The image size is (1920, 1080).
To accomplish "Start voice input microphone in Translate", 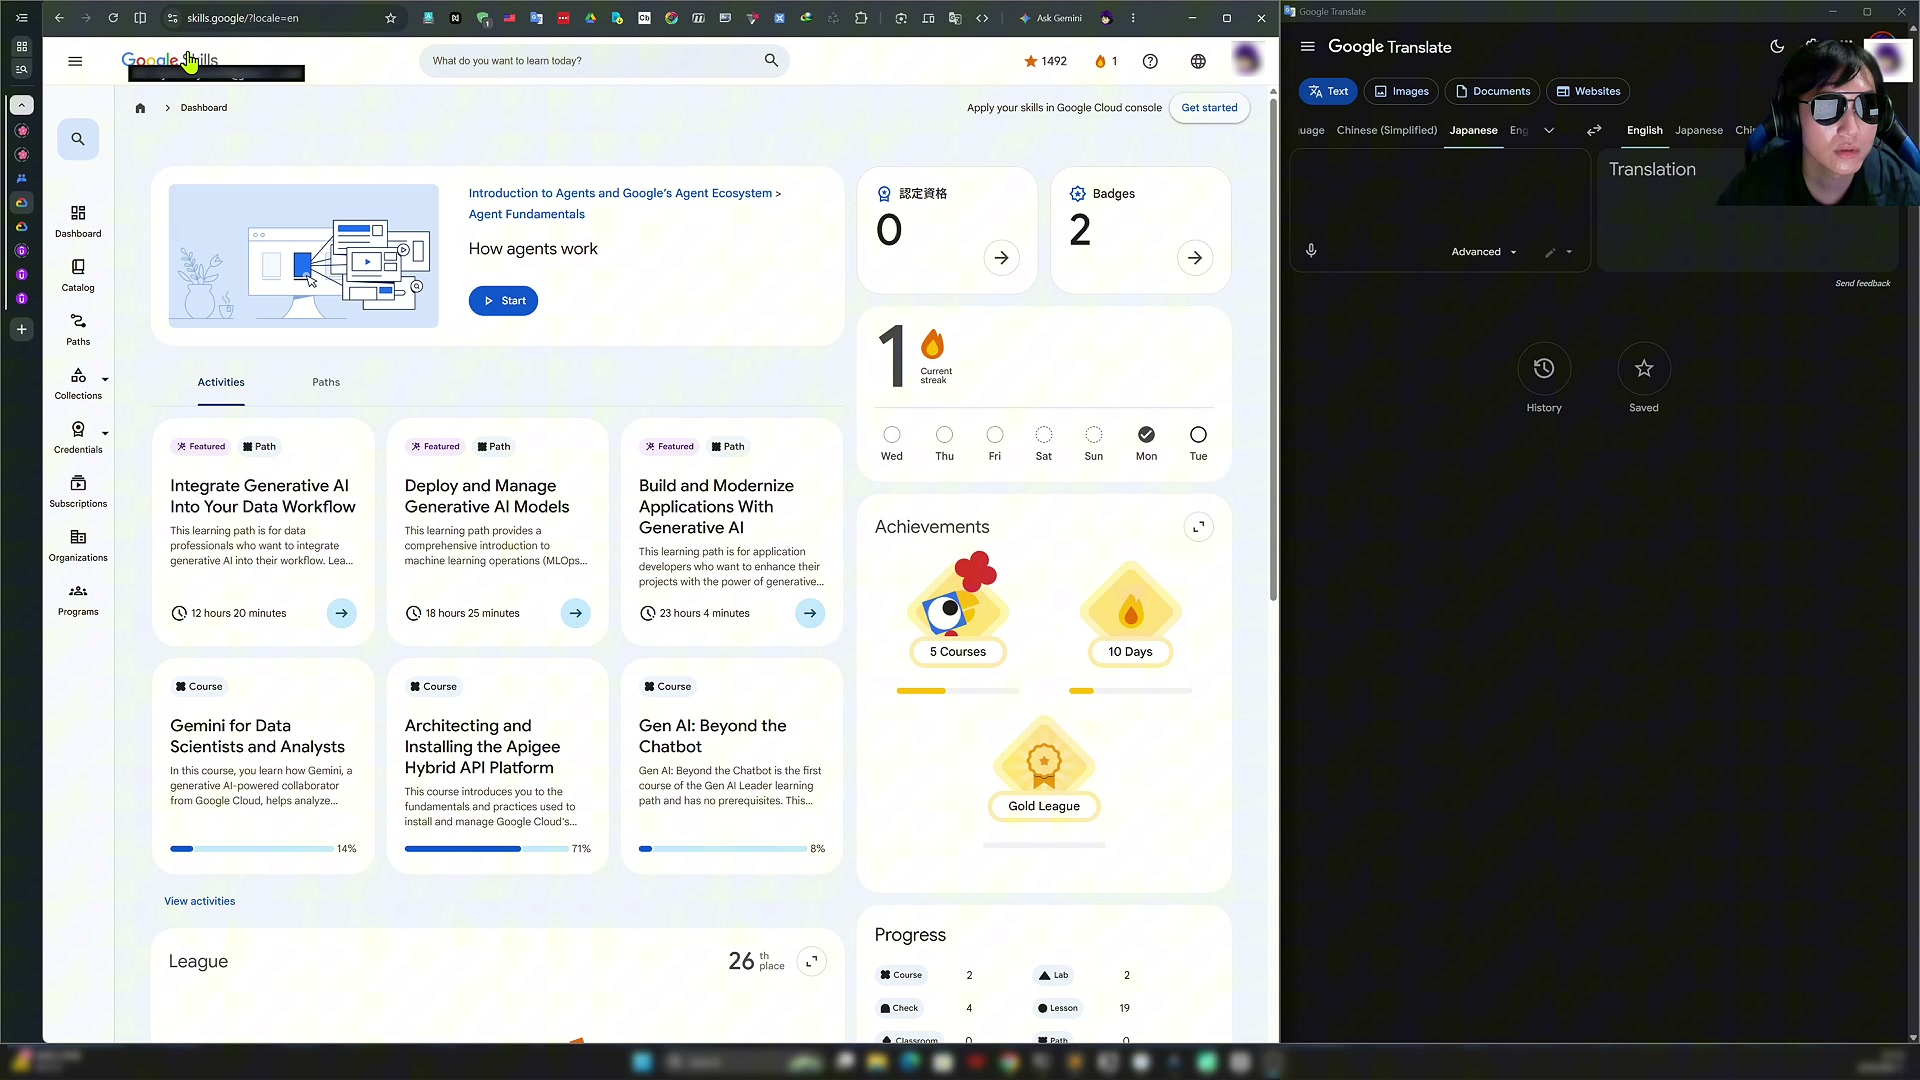I will point(1311,251).
